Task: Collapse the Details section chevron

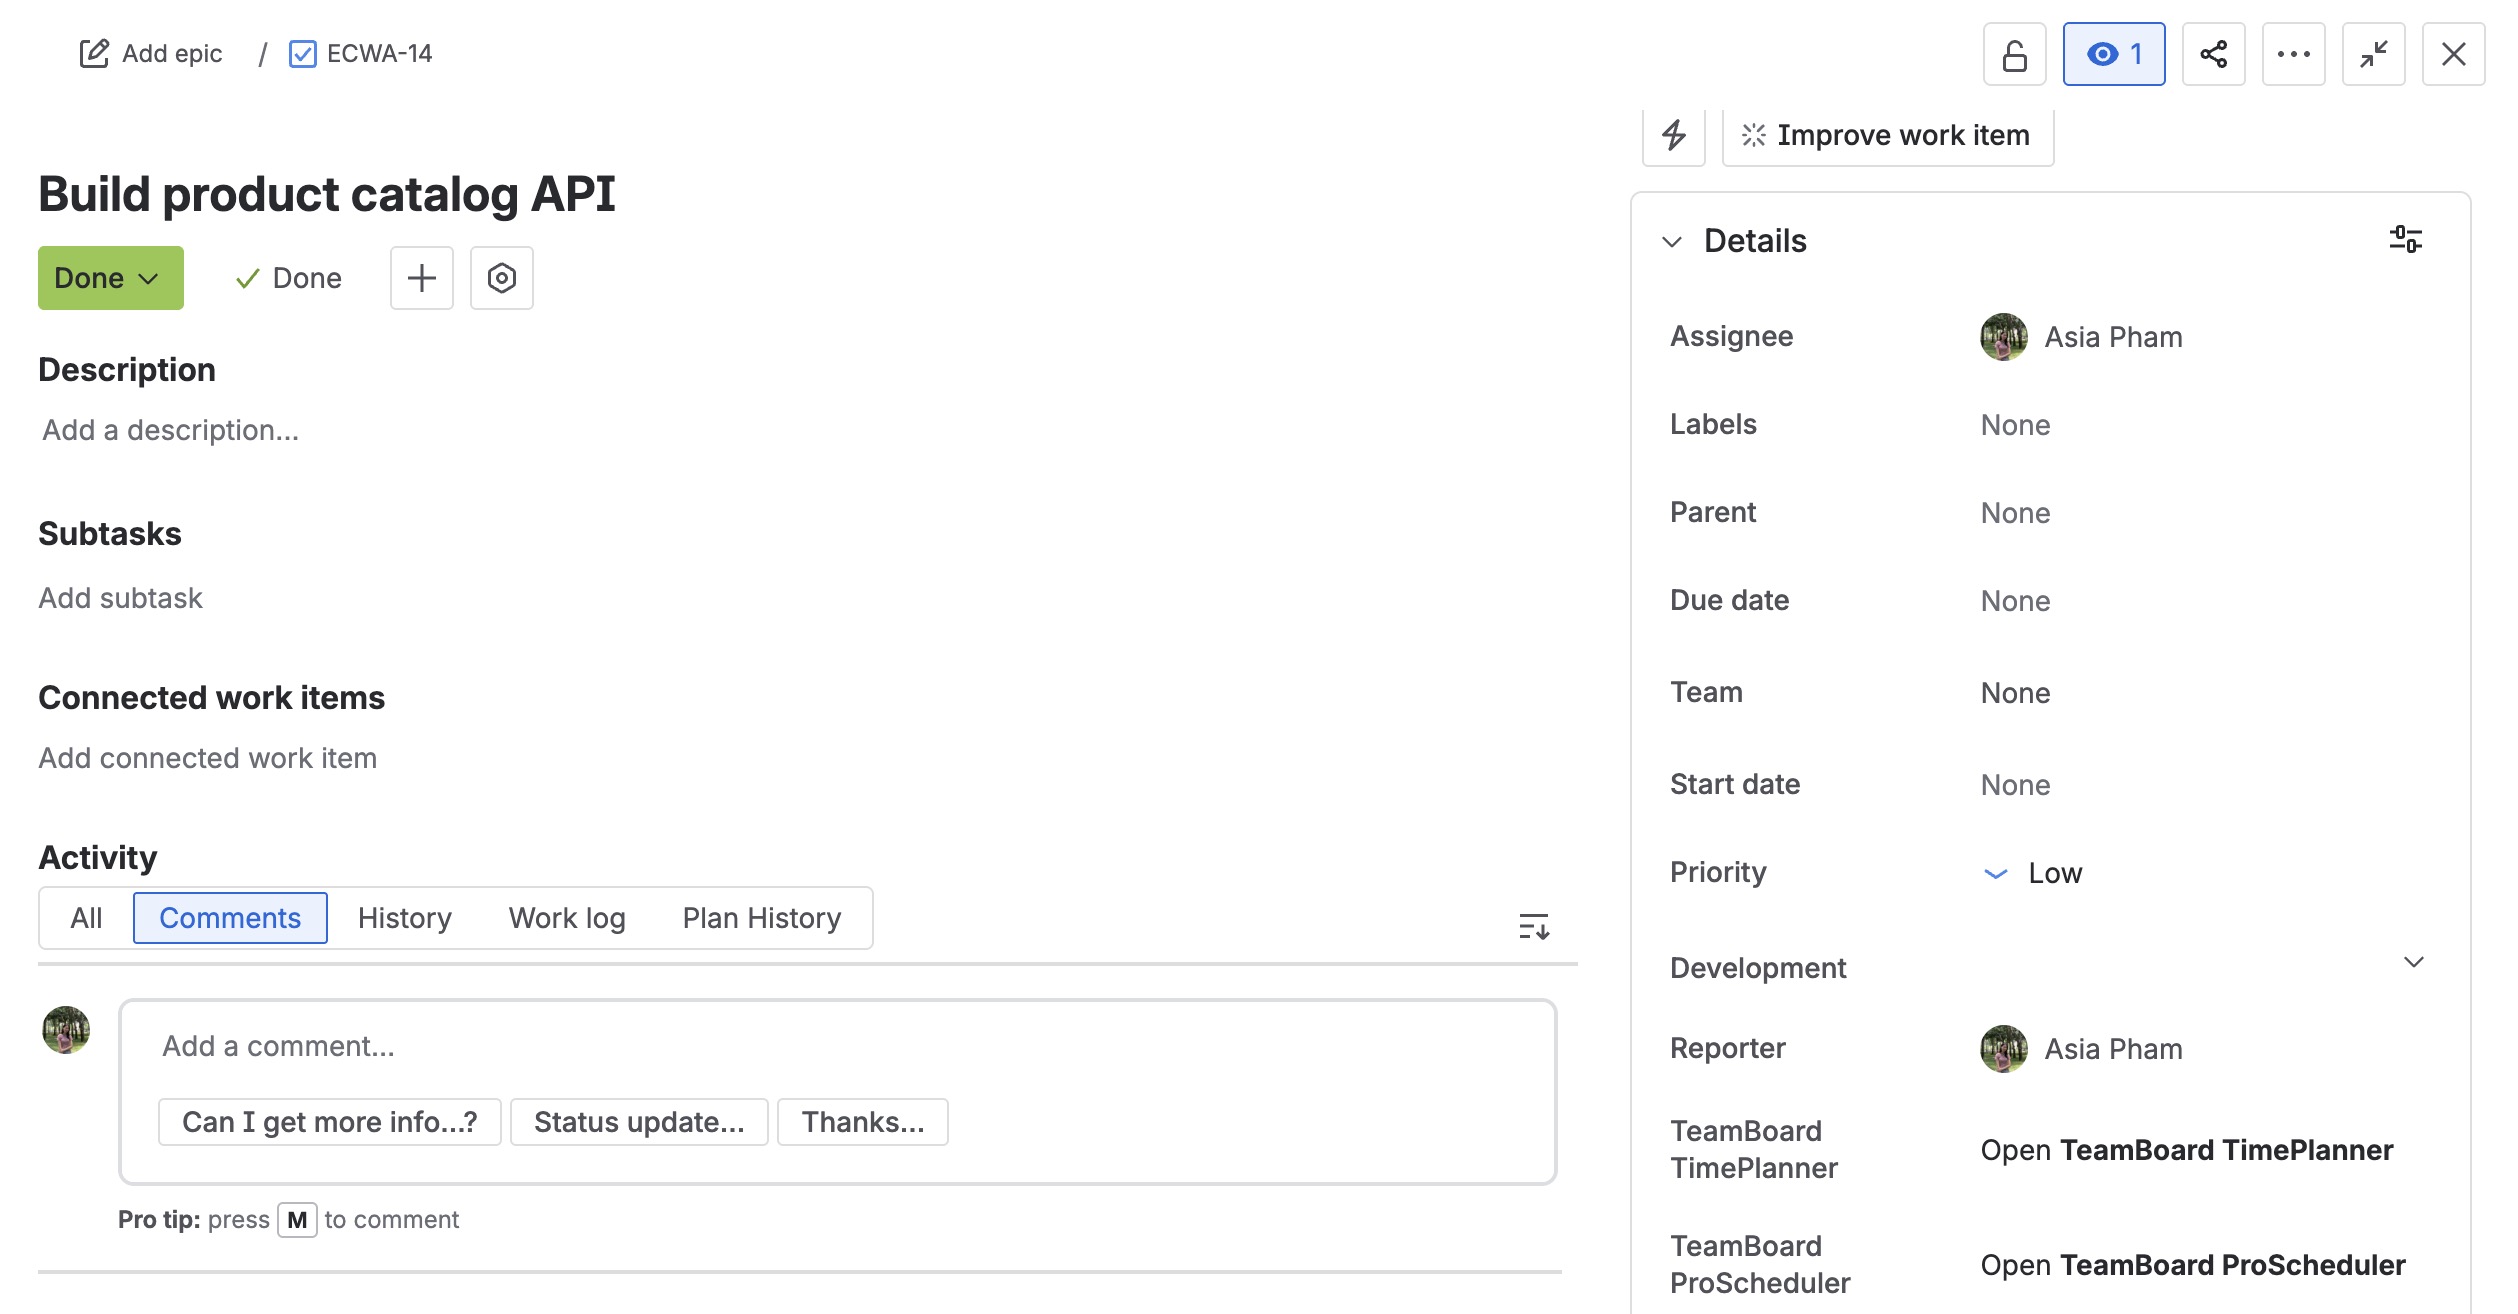Action: tap(1671, 242)
